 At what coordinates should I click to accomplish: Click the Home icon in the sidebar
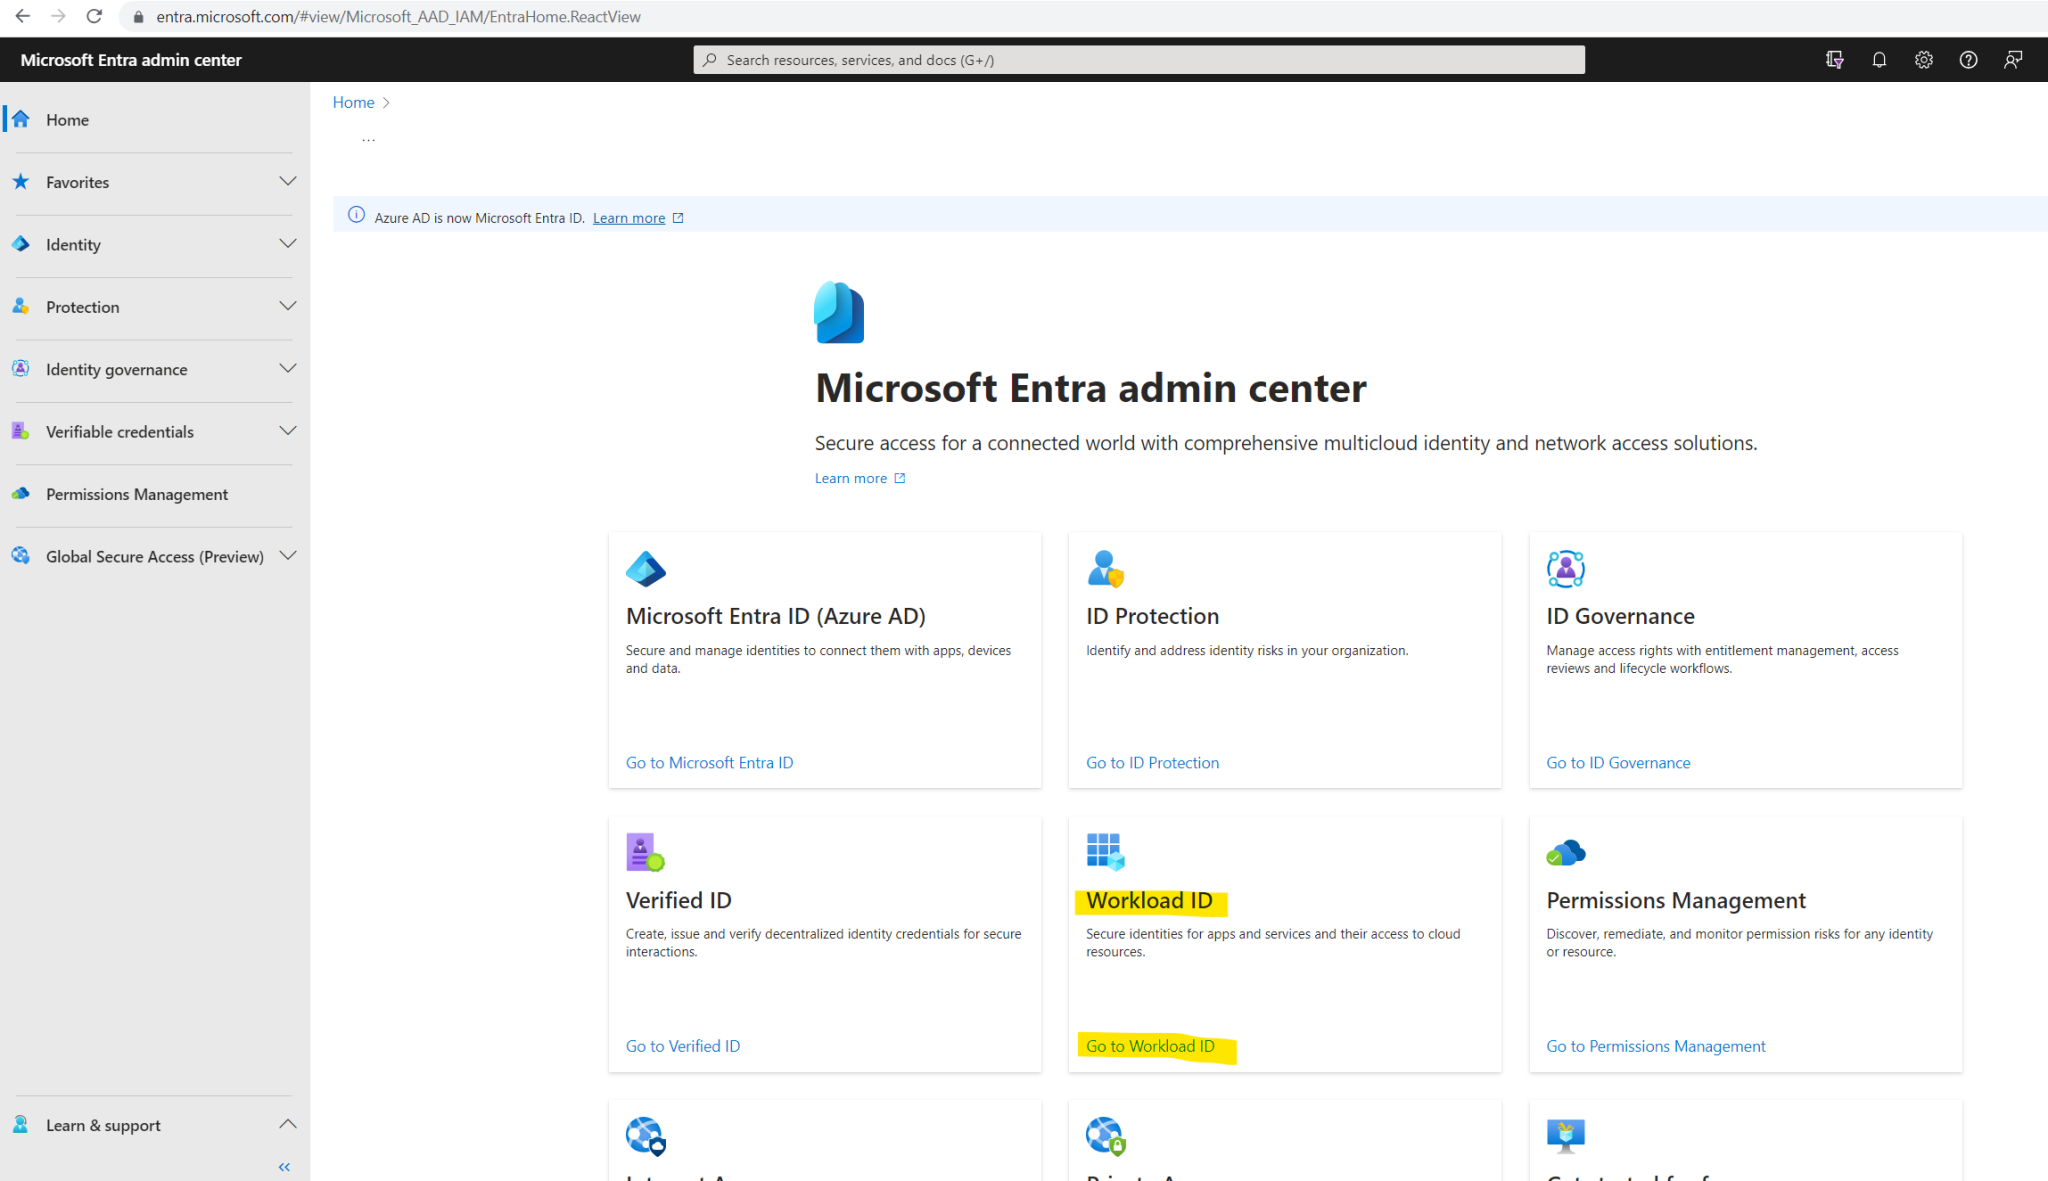pyautogui.click(x=20, y=118)
